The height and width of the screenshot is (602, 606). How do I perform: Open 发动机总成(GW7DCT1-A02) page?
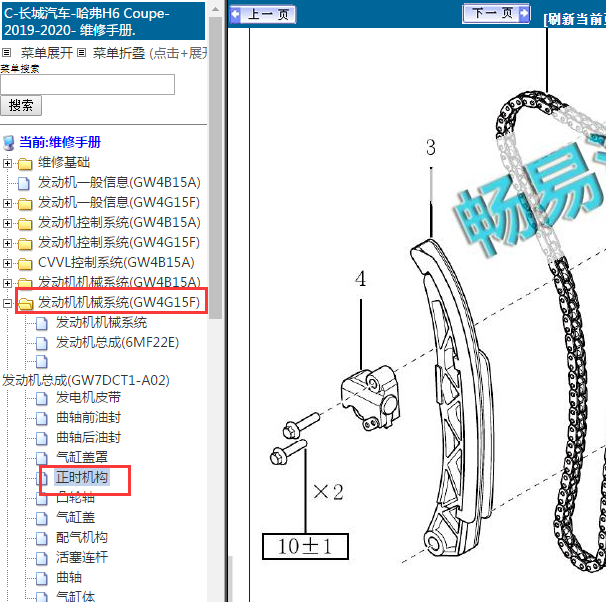[85, 381]
